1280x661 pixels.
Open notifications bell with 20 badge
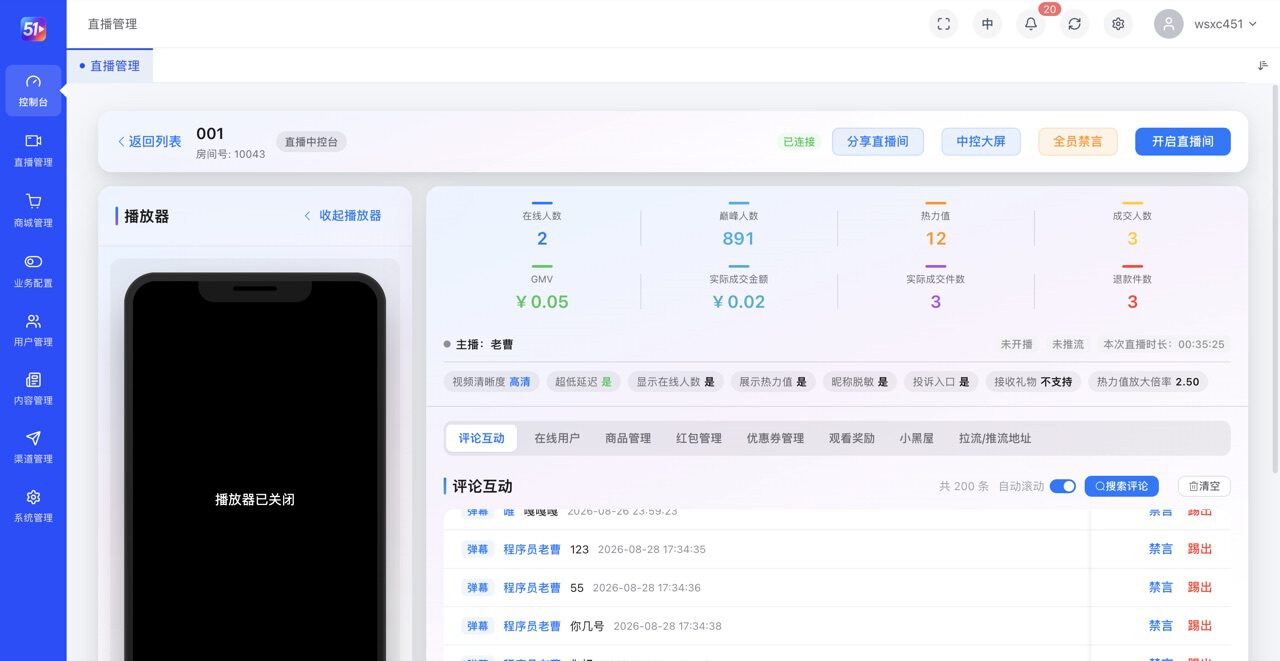click(1031, 24)
